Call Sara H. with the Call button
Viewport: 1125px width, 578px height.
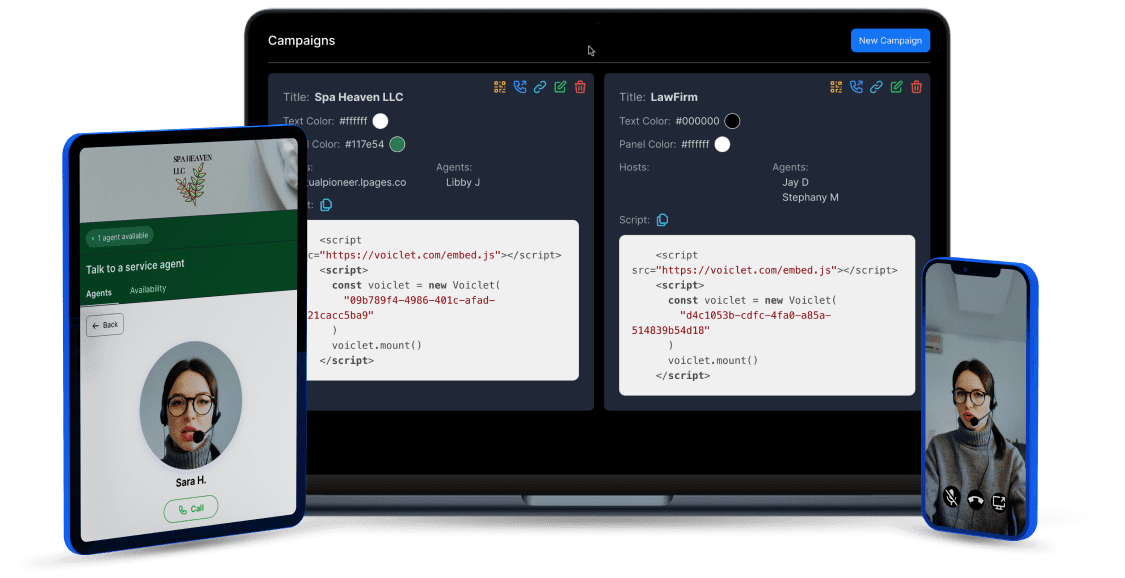click(191, 509)
